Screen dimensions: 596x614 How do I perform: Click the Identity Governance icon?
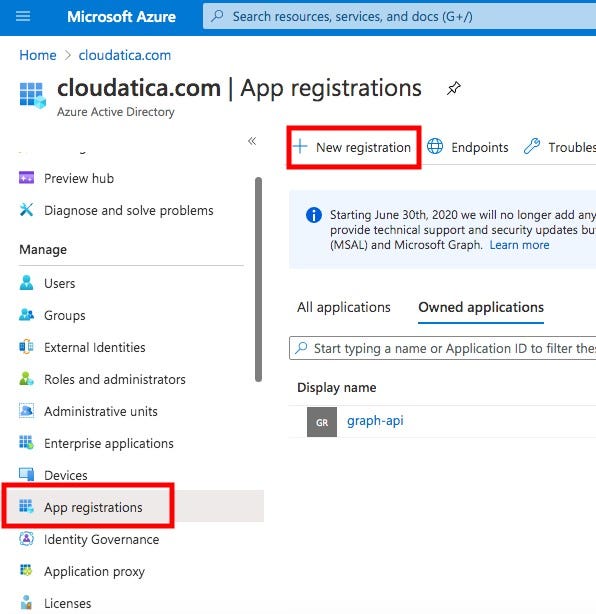(x=26, y=539)
